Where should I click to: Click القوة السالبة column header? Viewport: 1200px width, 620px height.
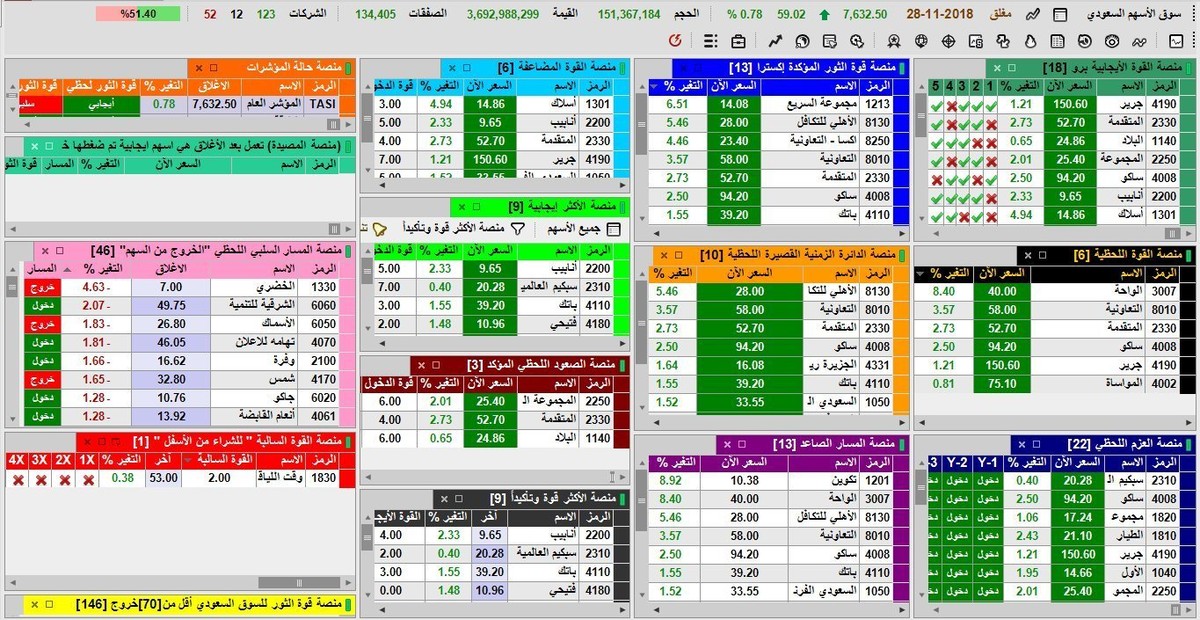point(218,460)
